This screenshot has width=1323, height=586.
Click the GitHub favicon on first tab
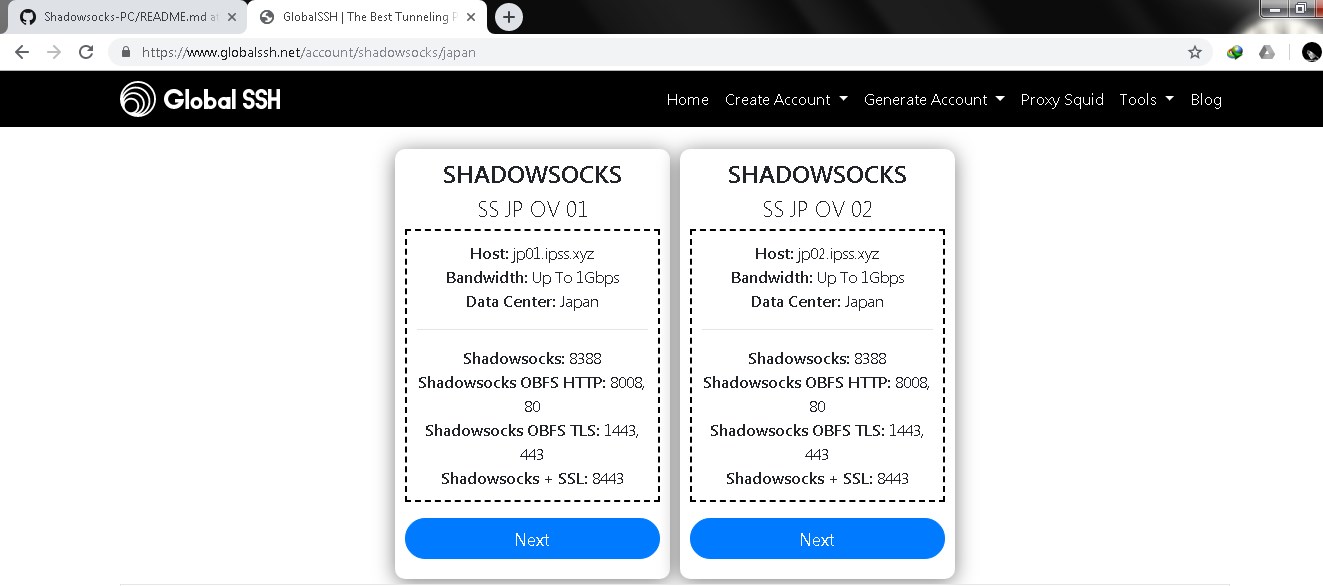(28, 17)
